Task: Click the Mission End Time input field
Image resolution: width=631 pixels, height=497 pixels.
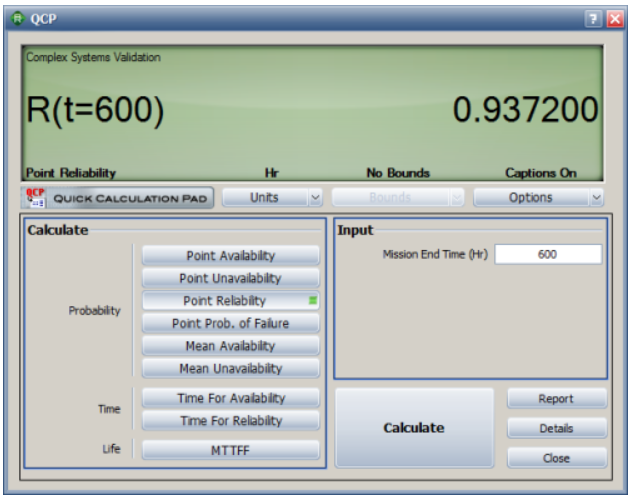Action: pos(548,254)
